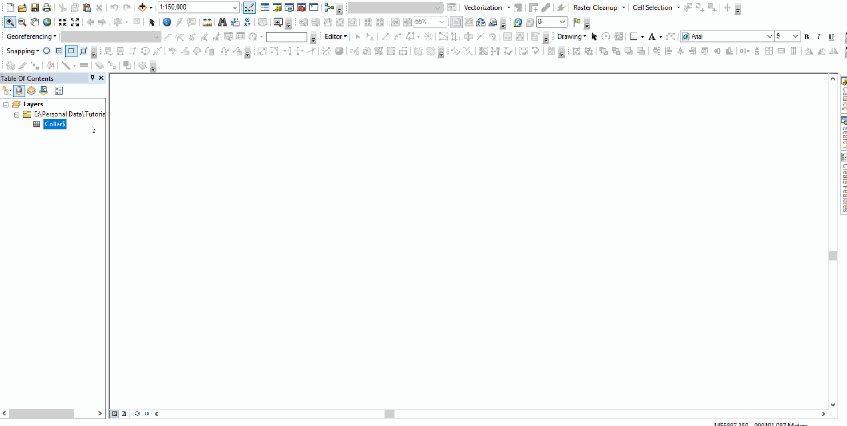
Task: Toggle Edge Snapping icon
Action: (x=83, y=51)
